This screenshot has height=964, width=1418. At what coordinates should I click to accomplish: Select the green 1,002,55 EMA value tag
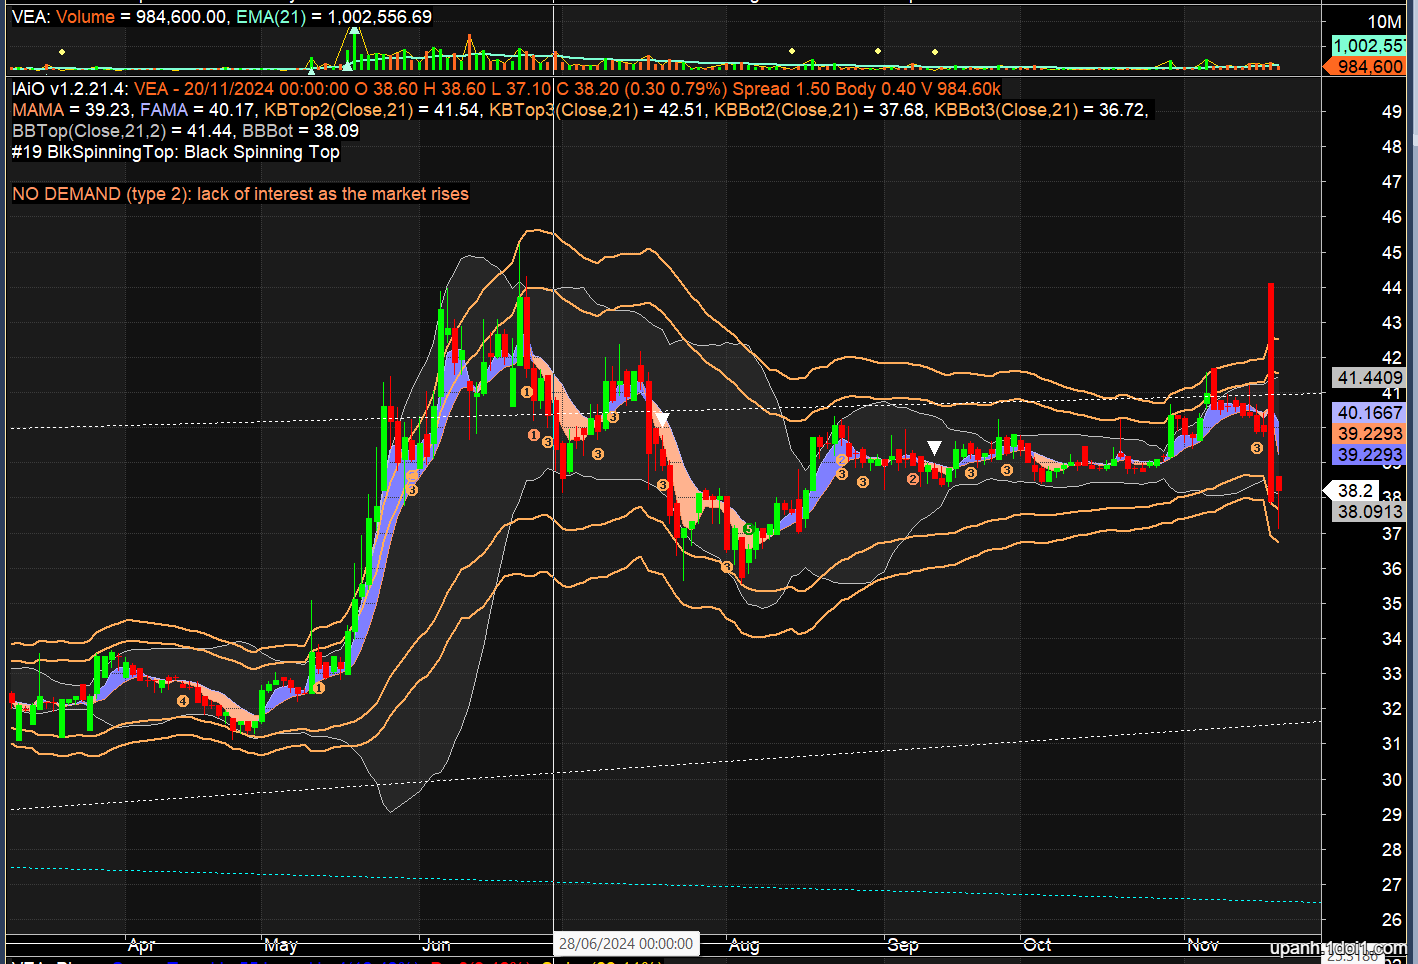click(x=1368, y=46)
